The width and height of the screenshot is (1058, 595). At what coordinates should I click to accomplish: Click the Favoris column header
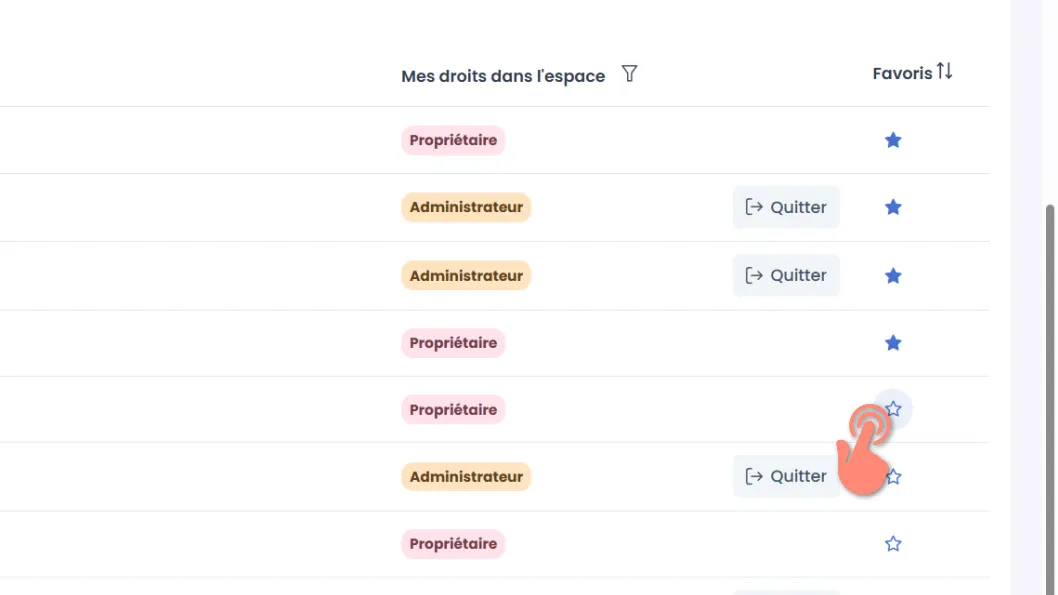[902, 74]
